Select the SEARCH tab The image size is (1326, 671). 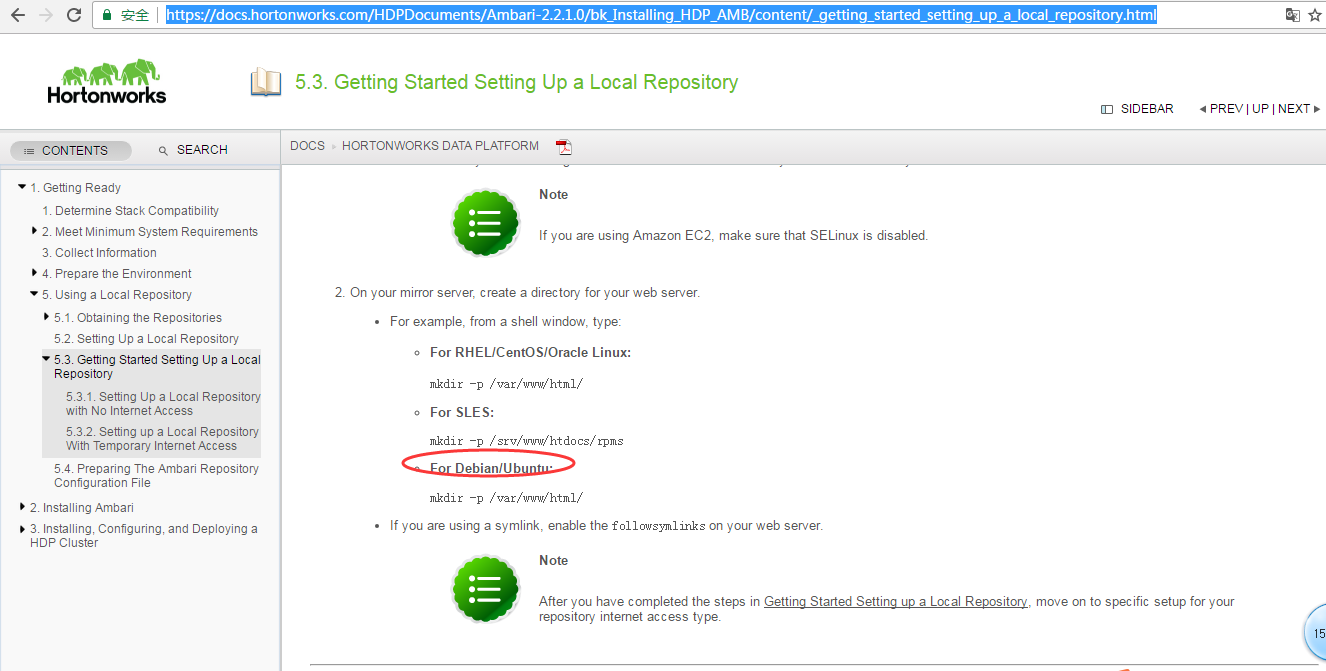point(193,150)
